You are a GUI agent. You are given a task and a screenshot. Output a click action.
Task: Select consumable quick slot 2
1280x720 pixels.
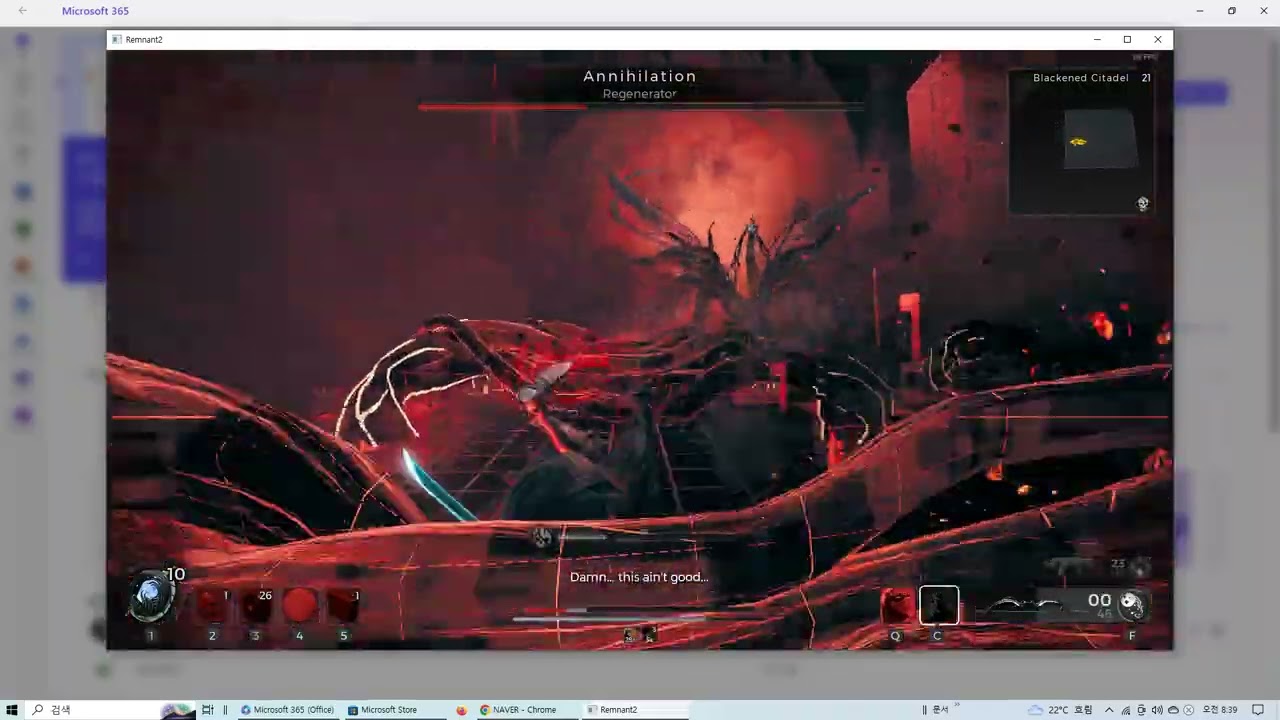click(x=212, y=605)
